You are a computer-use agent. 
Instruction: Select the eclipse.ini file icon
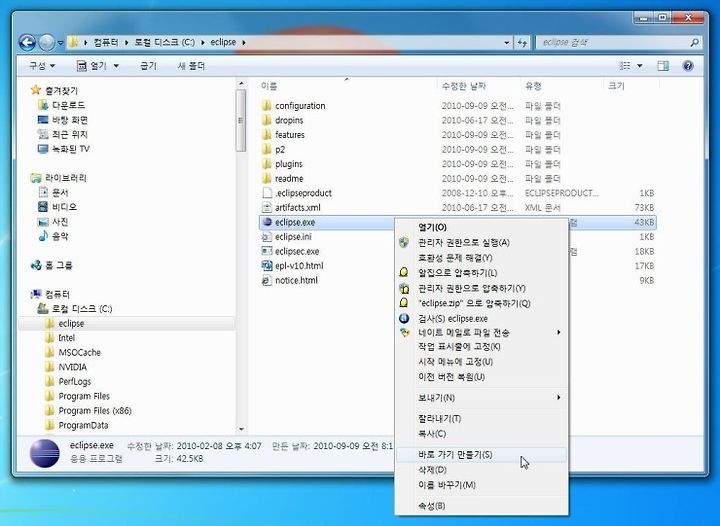pyautogui.click(x=267, y=237)
